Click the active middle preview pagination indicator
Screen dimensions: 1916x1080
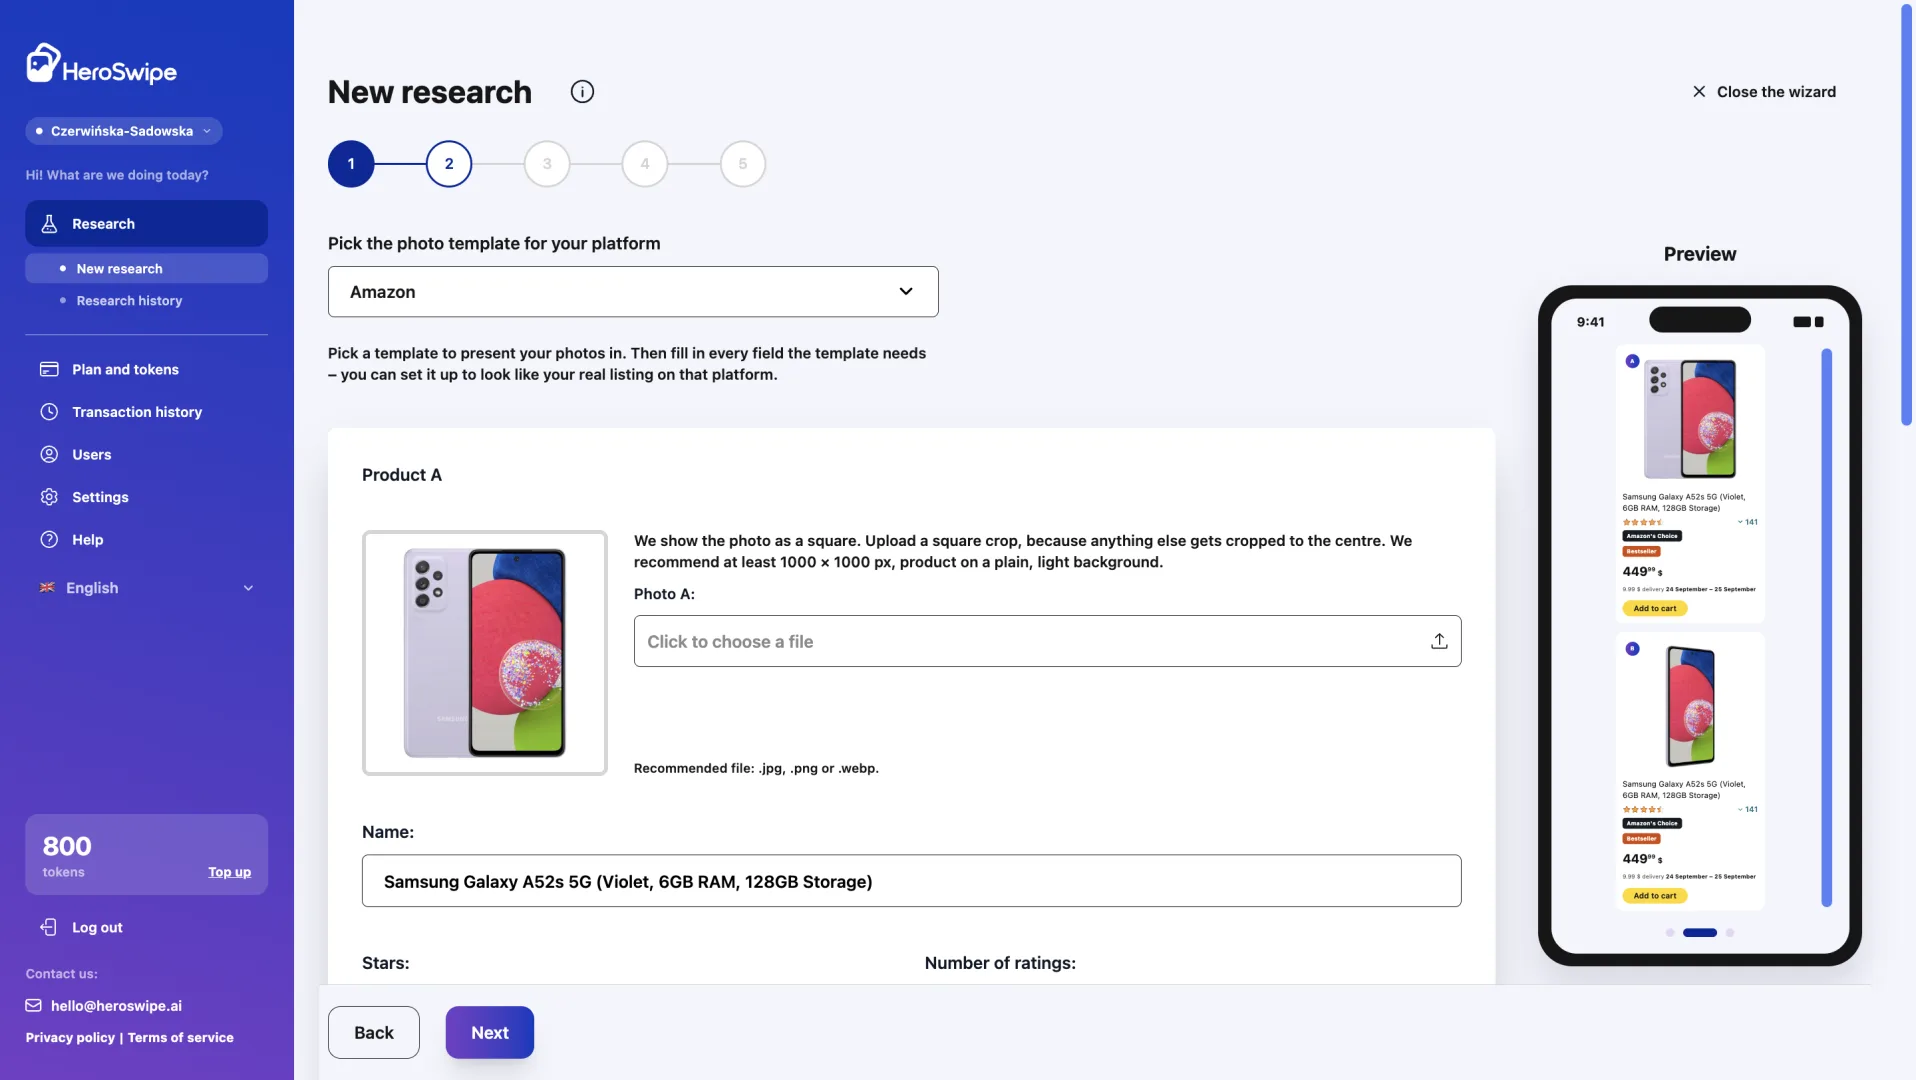[1700, 933]
